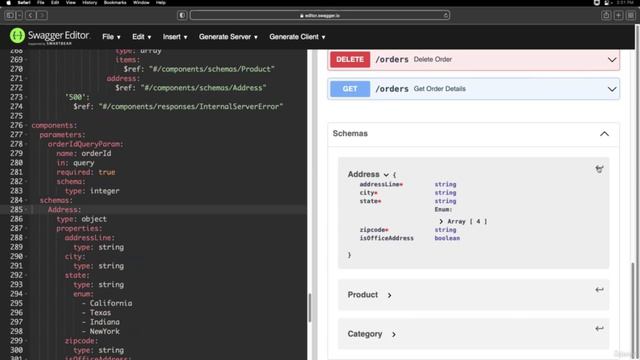Open the Swagger File menu
The width and height of the screenshot is (640, 360).
111,37
